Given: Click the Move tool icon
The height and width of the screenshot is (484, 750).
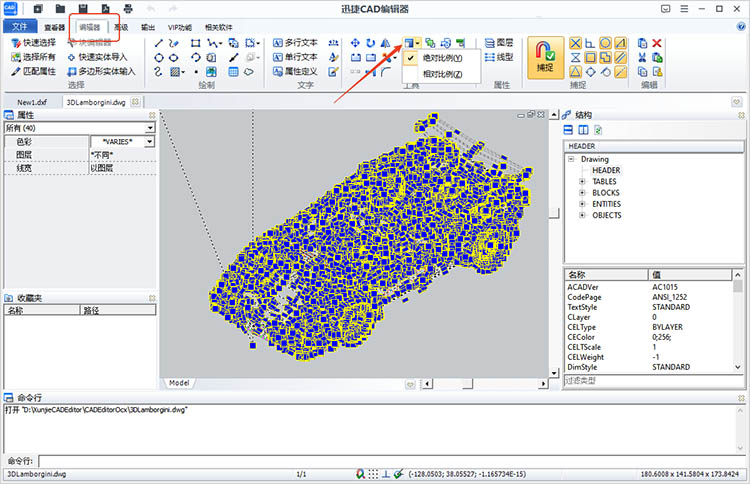Looking at the screenshot, I should coord(356,44).
